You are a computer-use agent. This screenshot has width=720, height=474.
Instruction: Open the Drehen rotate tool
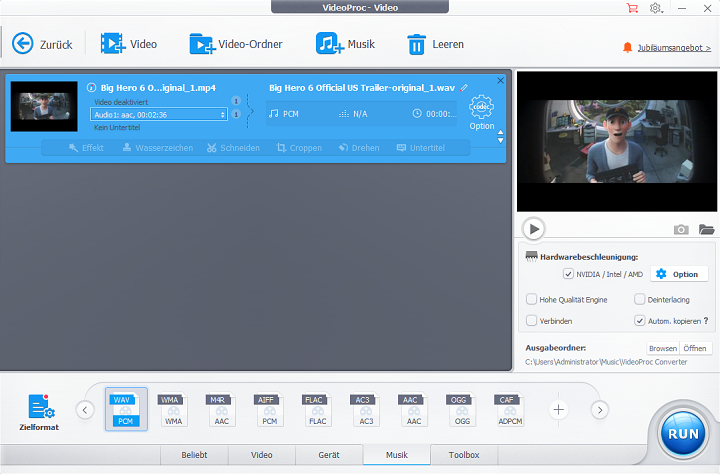click(359, 148)
